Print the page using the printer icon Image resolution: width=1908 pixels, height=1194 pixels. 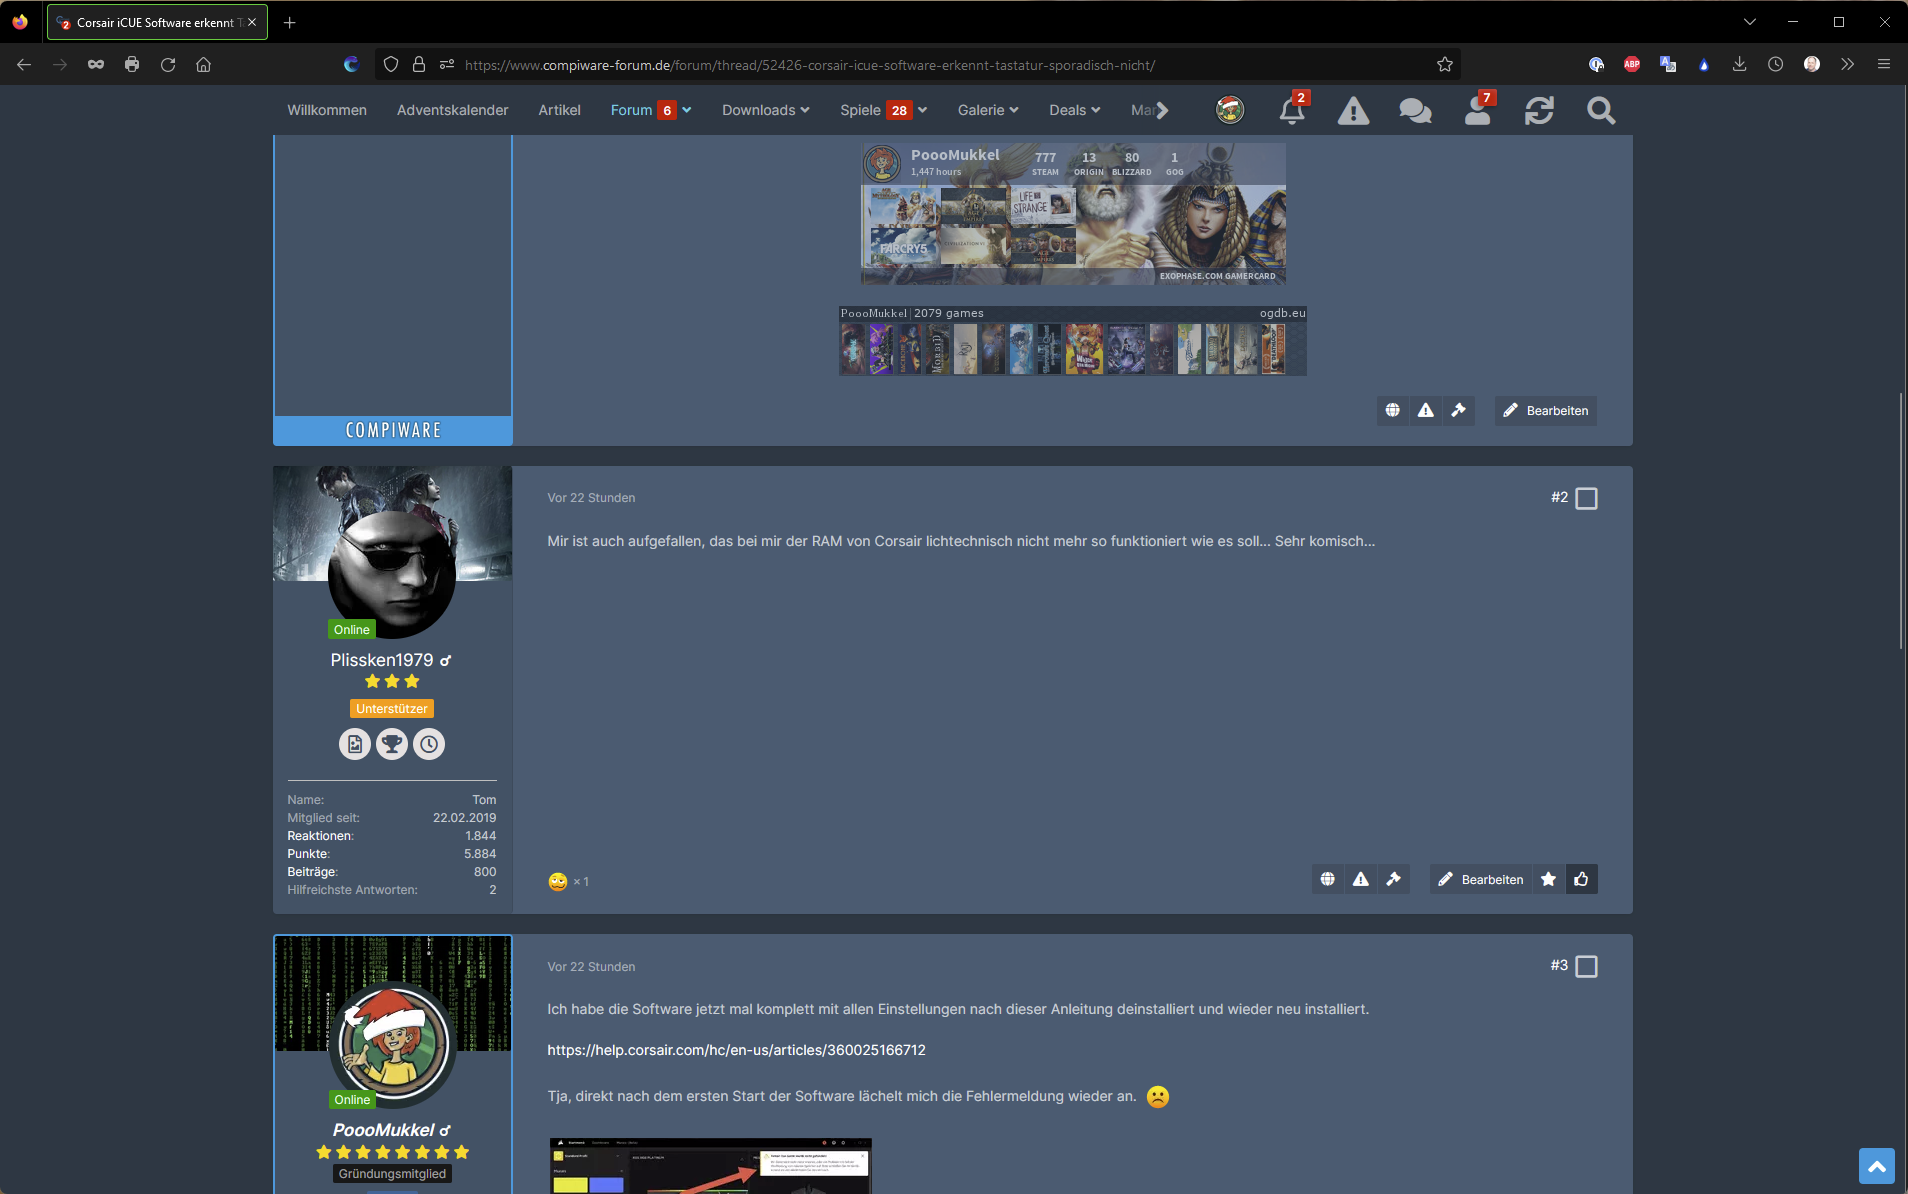coord(132,64)
